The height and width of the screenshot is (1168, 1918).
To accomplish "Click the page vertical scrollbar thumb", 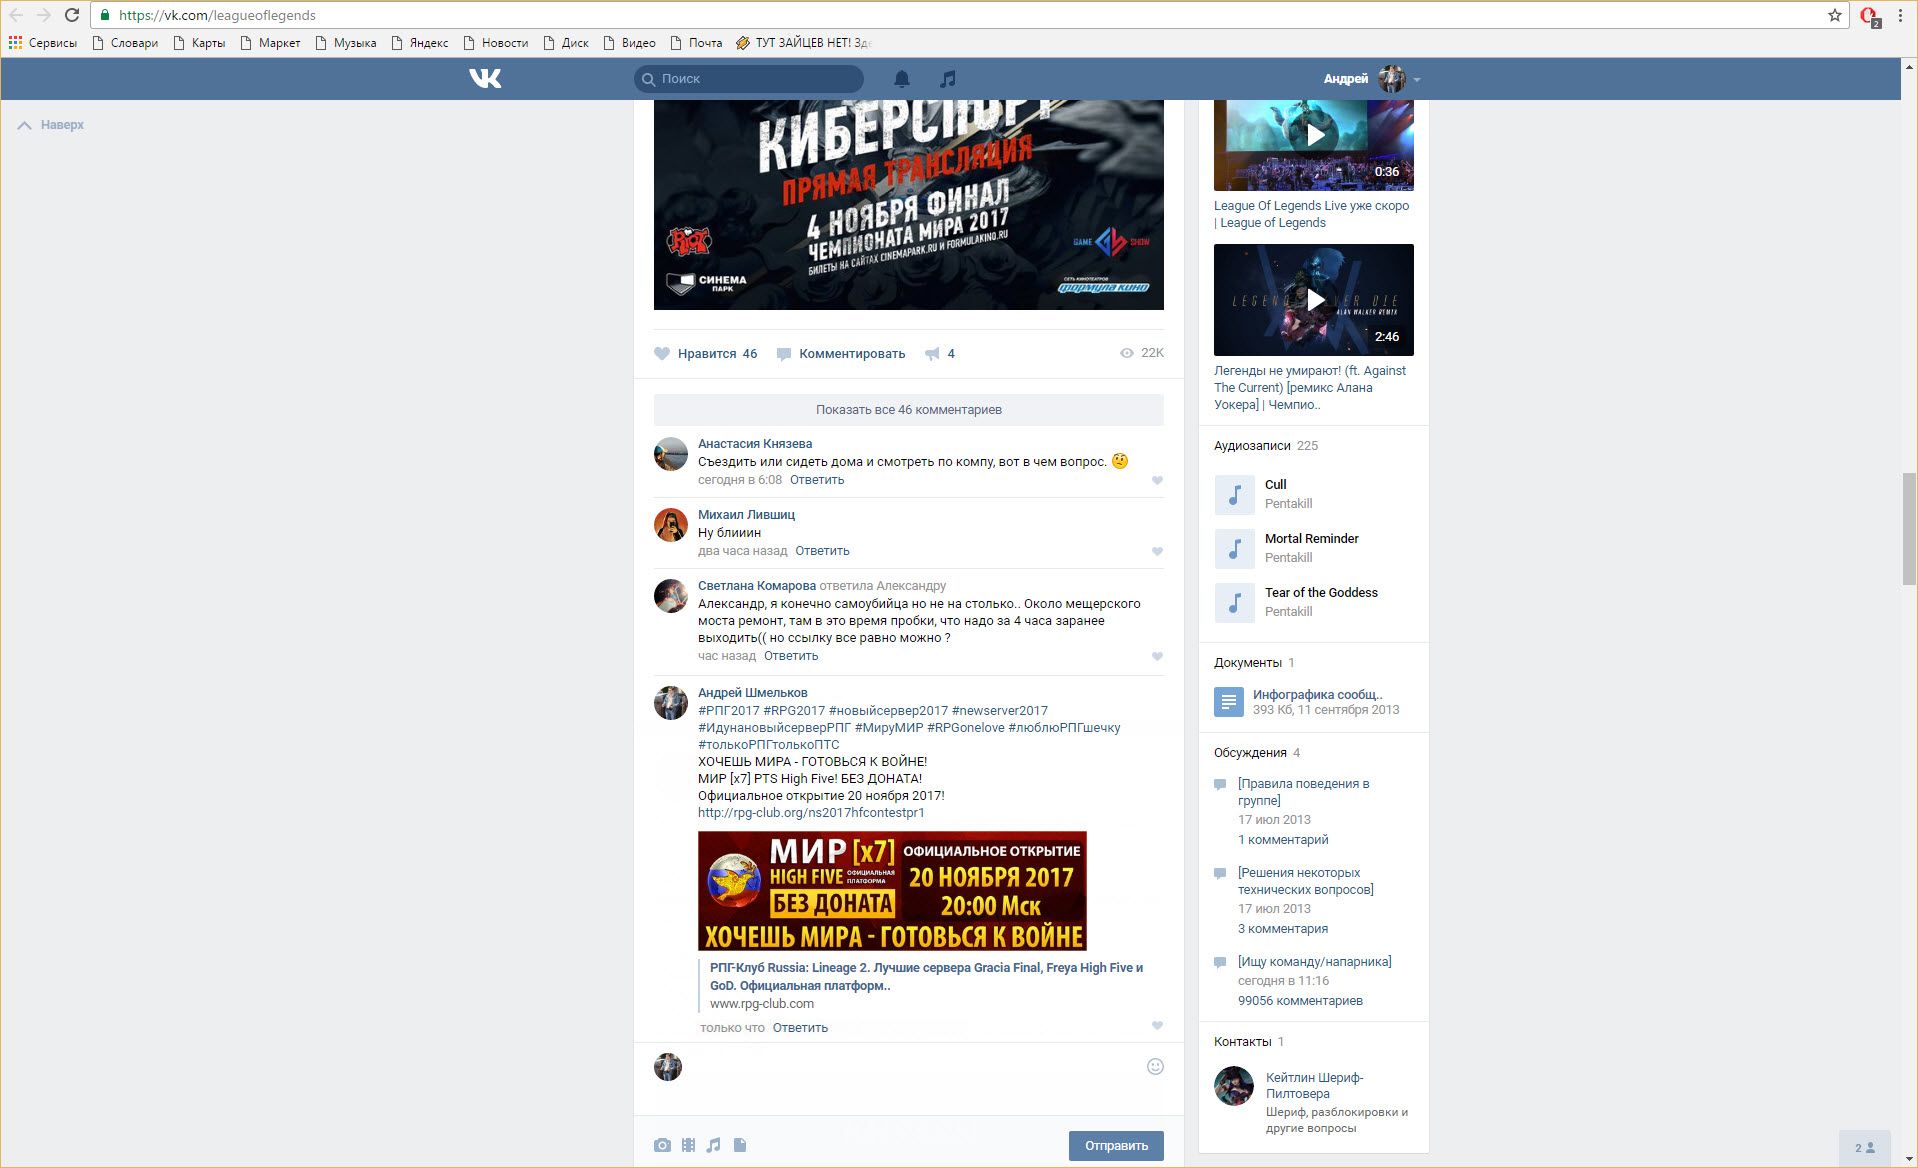I will pos(1909,529).
